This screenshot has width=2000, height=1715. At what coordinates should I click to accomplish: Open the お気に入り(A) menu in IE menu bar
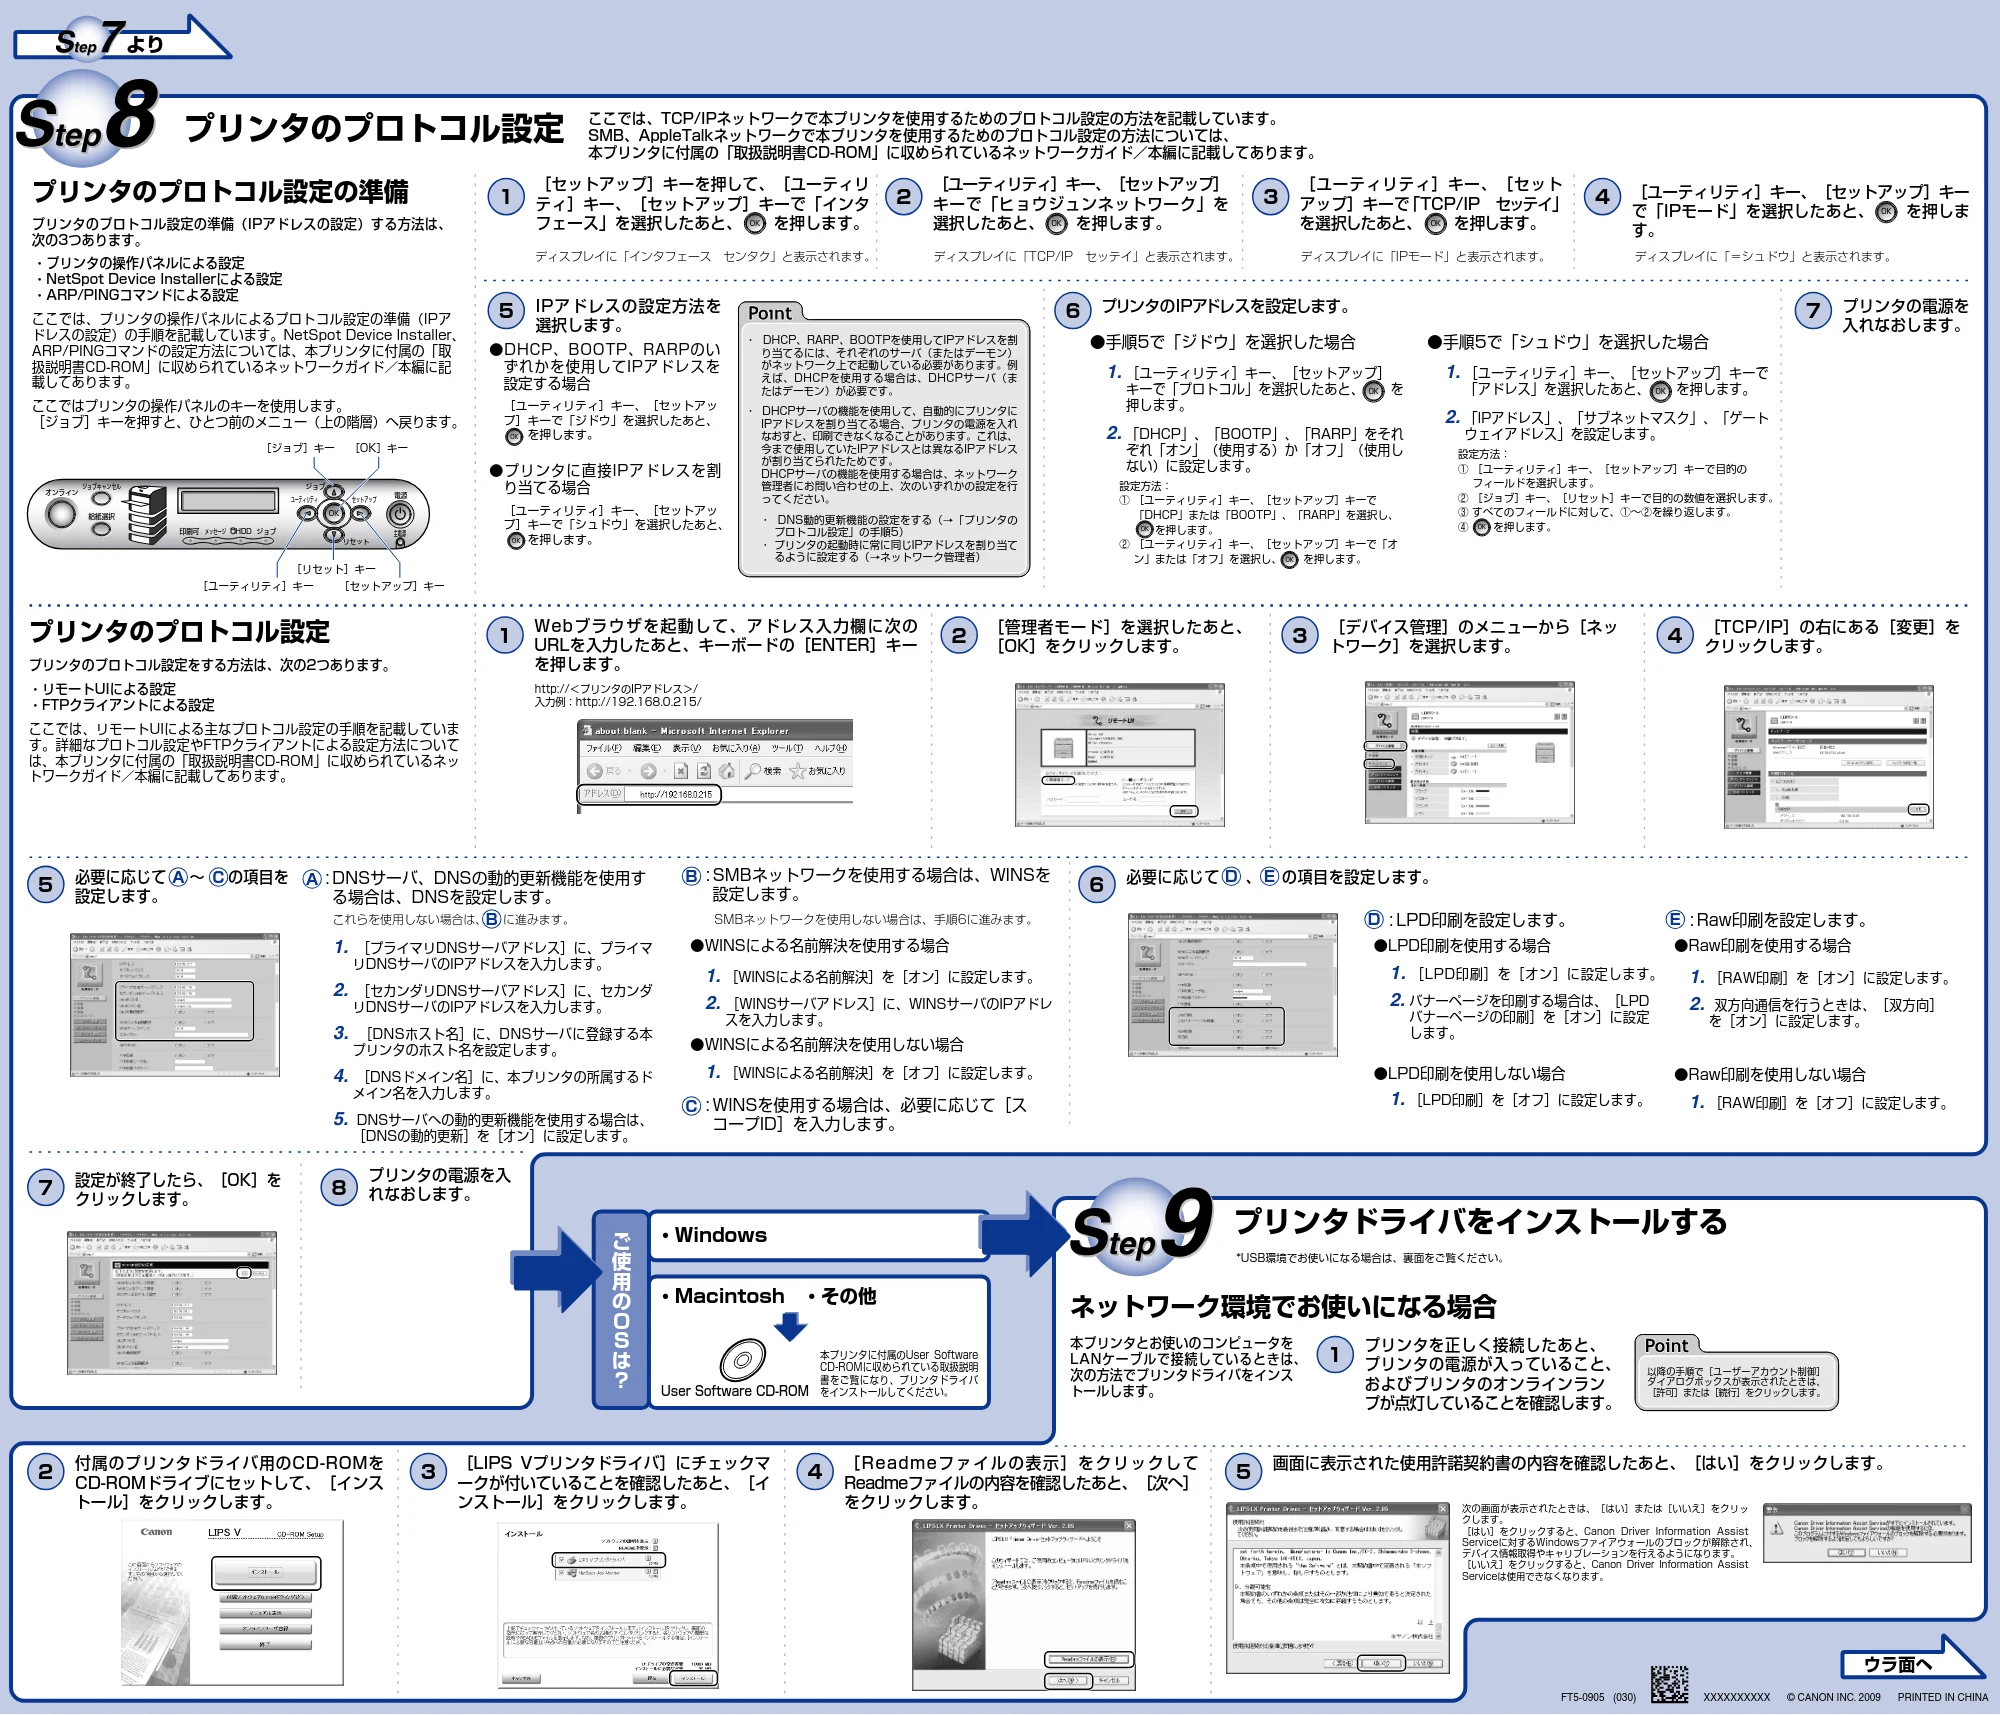736,748
